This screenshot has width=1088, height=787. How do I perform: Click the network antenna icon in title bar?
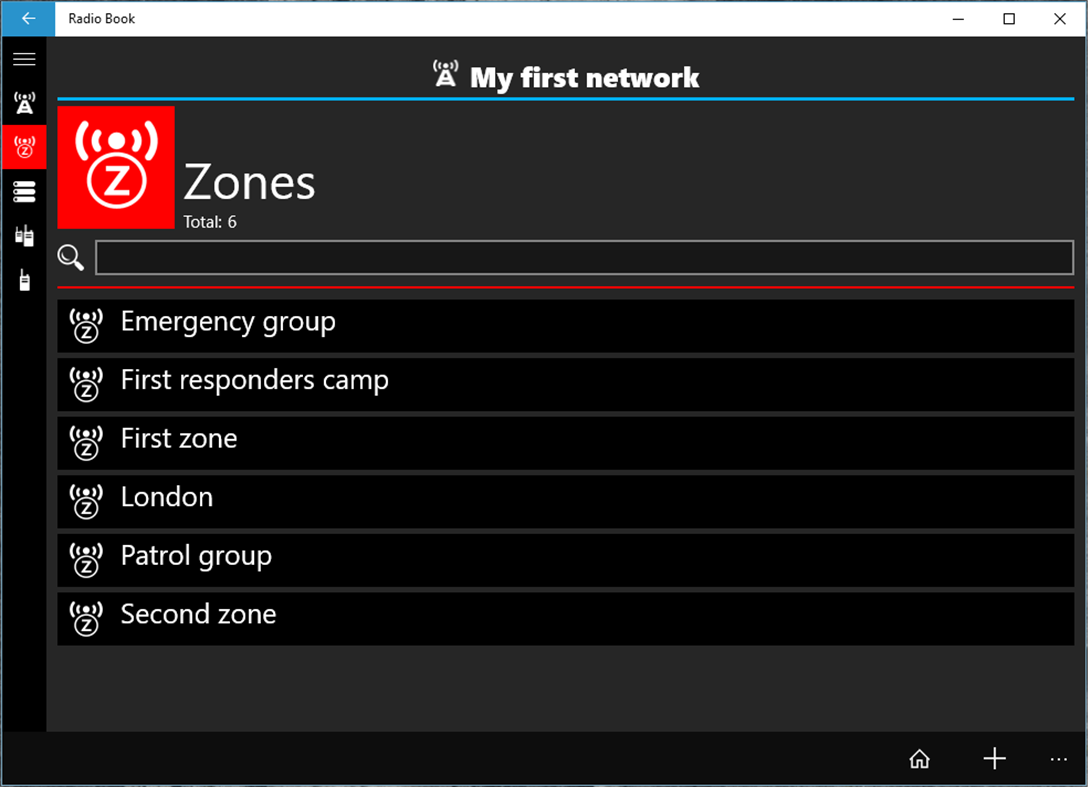pos(444,73)
